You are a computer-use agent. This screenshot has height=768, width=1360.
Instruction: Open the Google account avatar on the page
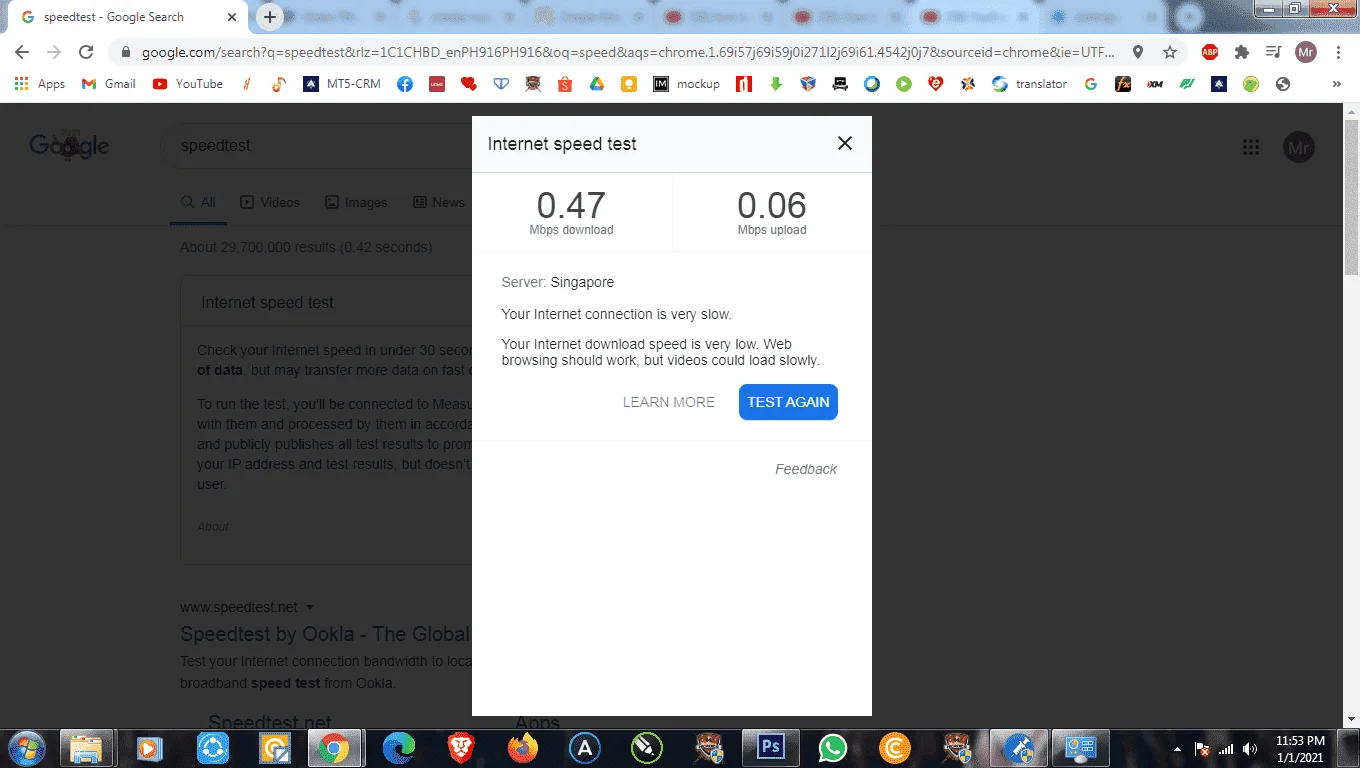tap(1299, 148)
